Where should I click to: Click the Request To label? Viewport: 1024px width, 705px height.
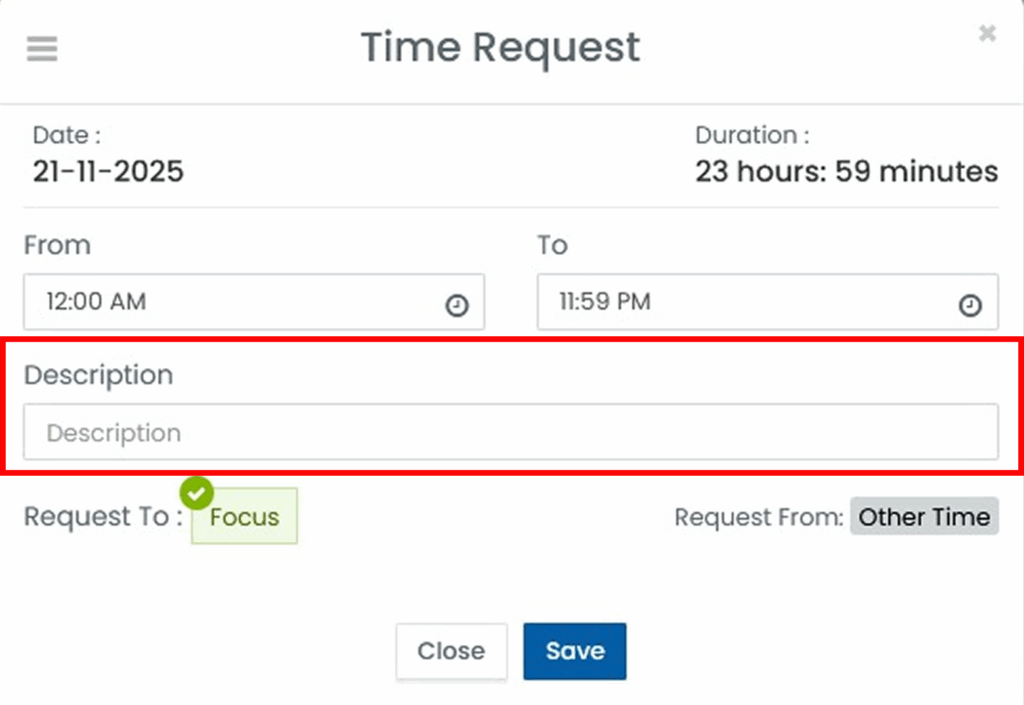click(x=103, y=517)
